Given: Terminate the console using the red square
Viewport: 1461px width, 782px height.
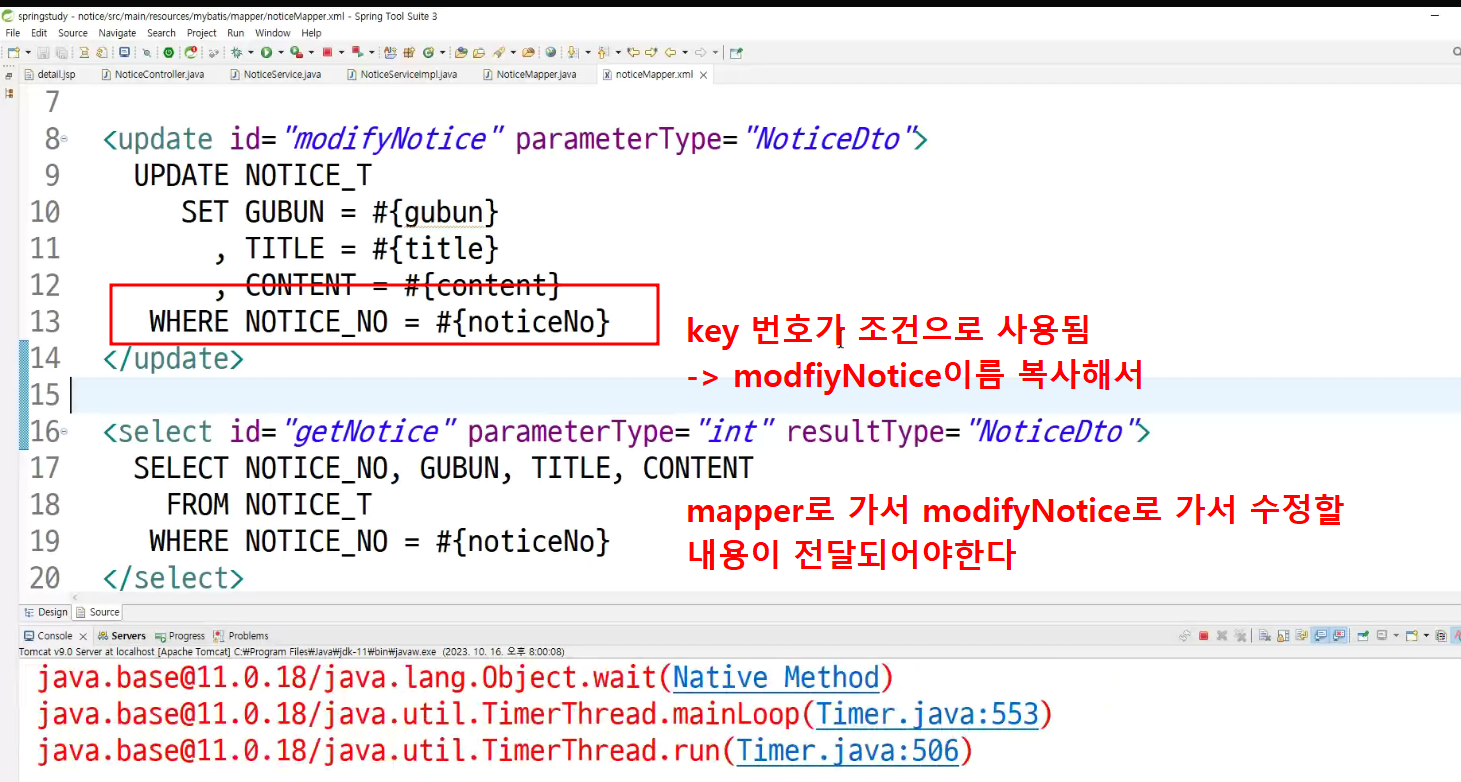Looking at the screenshot, I should click(x=1203, y=636).
